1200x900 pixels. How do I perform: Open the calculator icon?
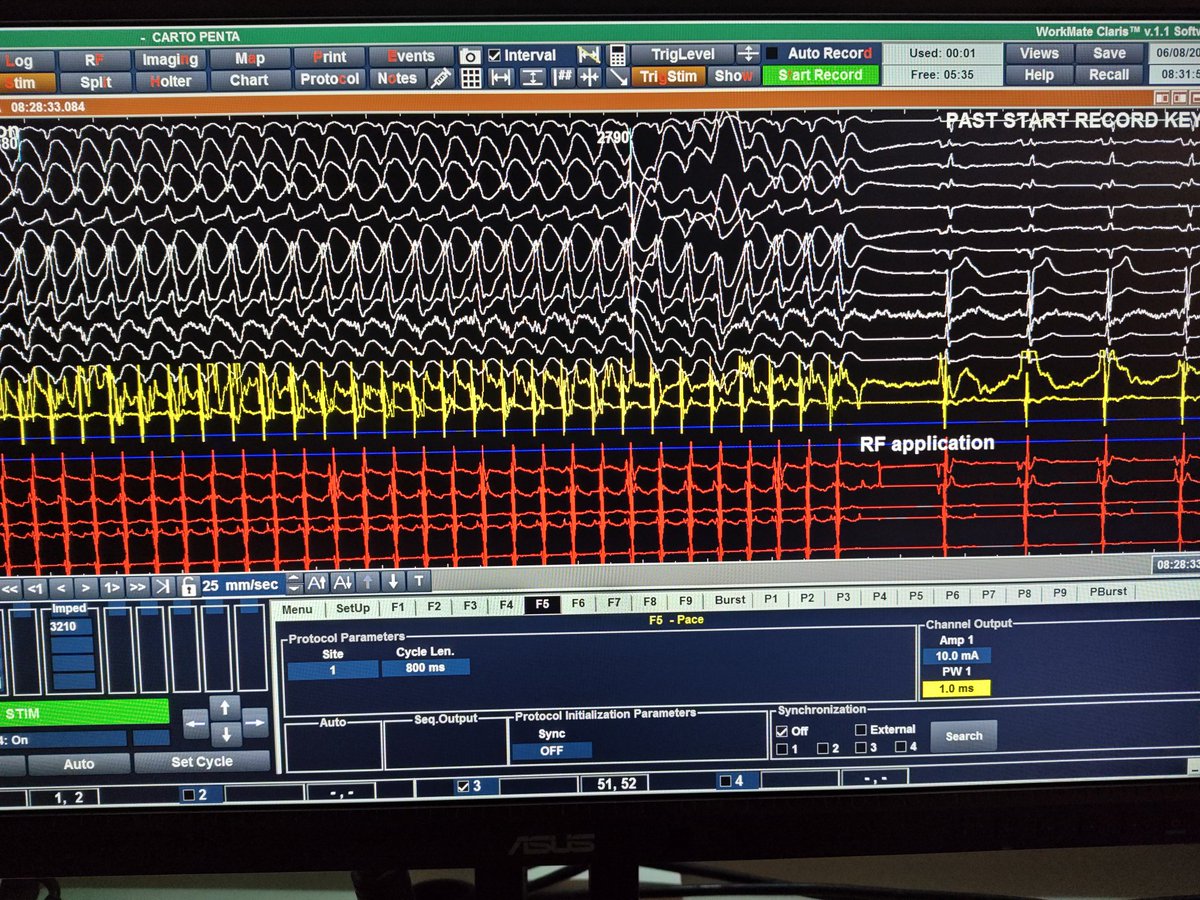tap(617, 55)
